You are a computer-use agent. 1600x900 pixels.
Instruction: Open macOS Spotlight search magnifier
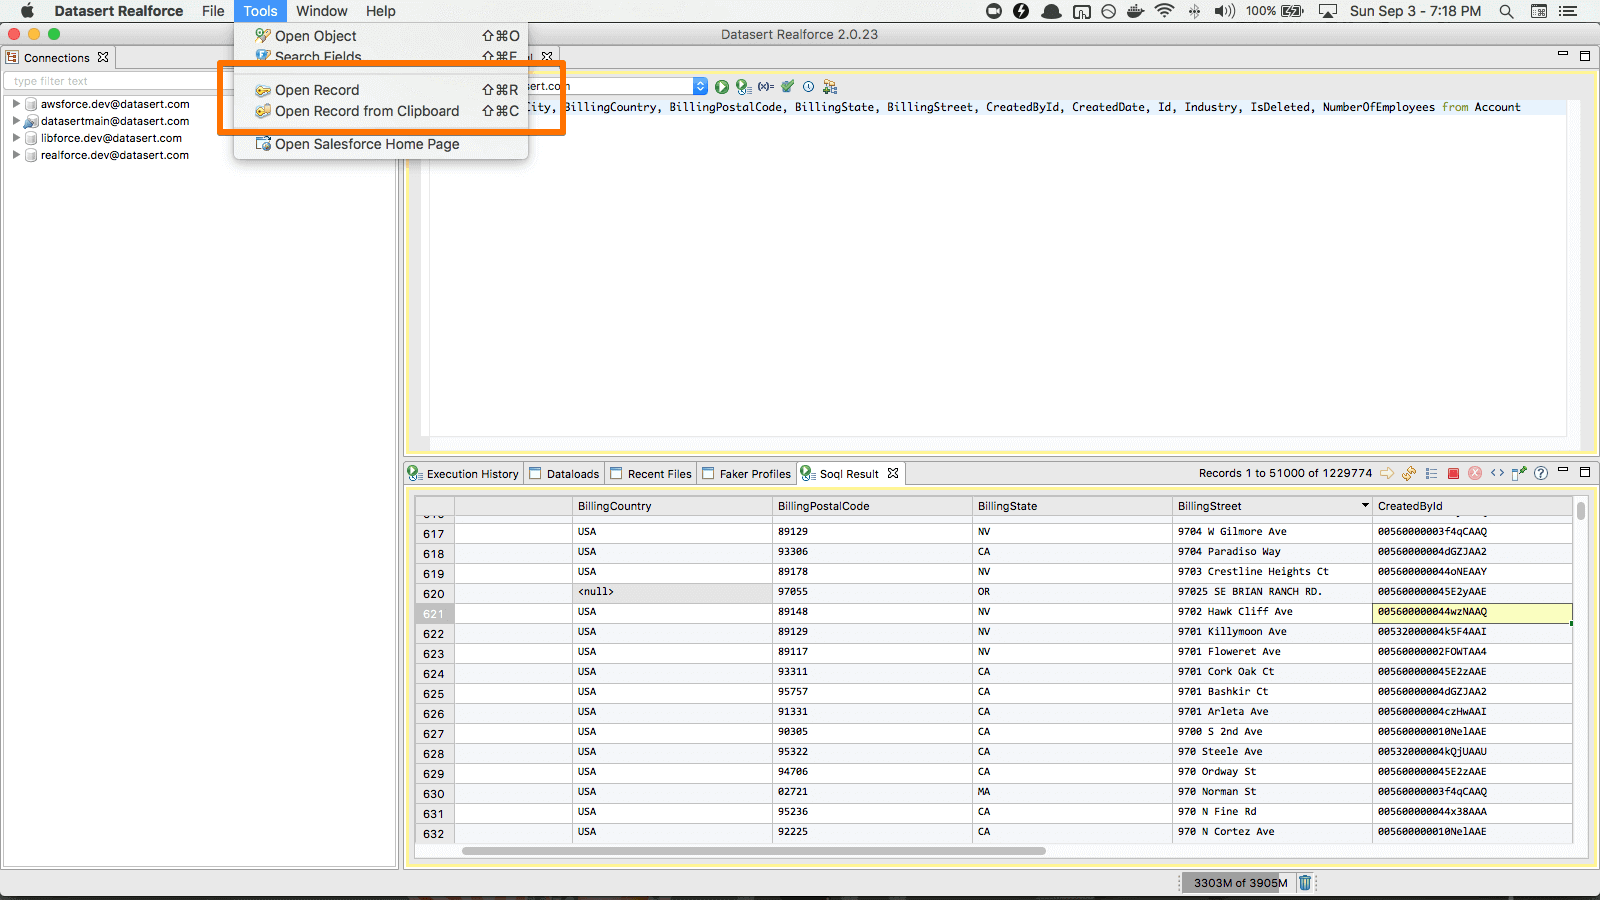pos(1506,11)
